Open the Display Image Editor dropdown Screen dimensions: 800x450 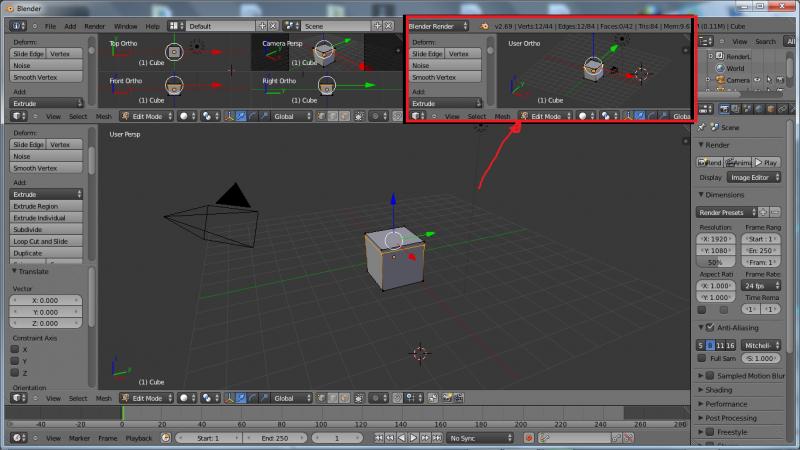click(x=754, y=178)
